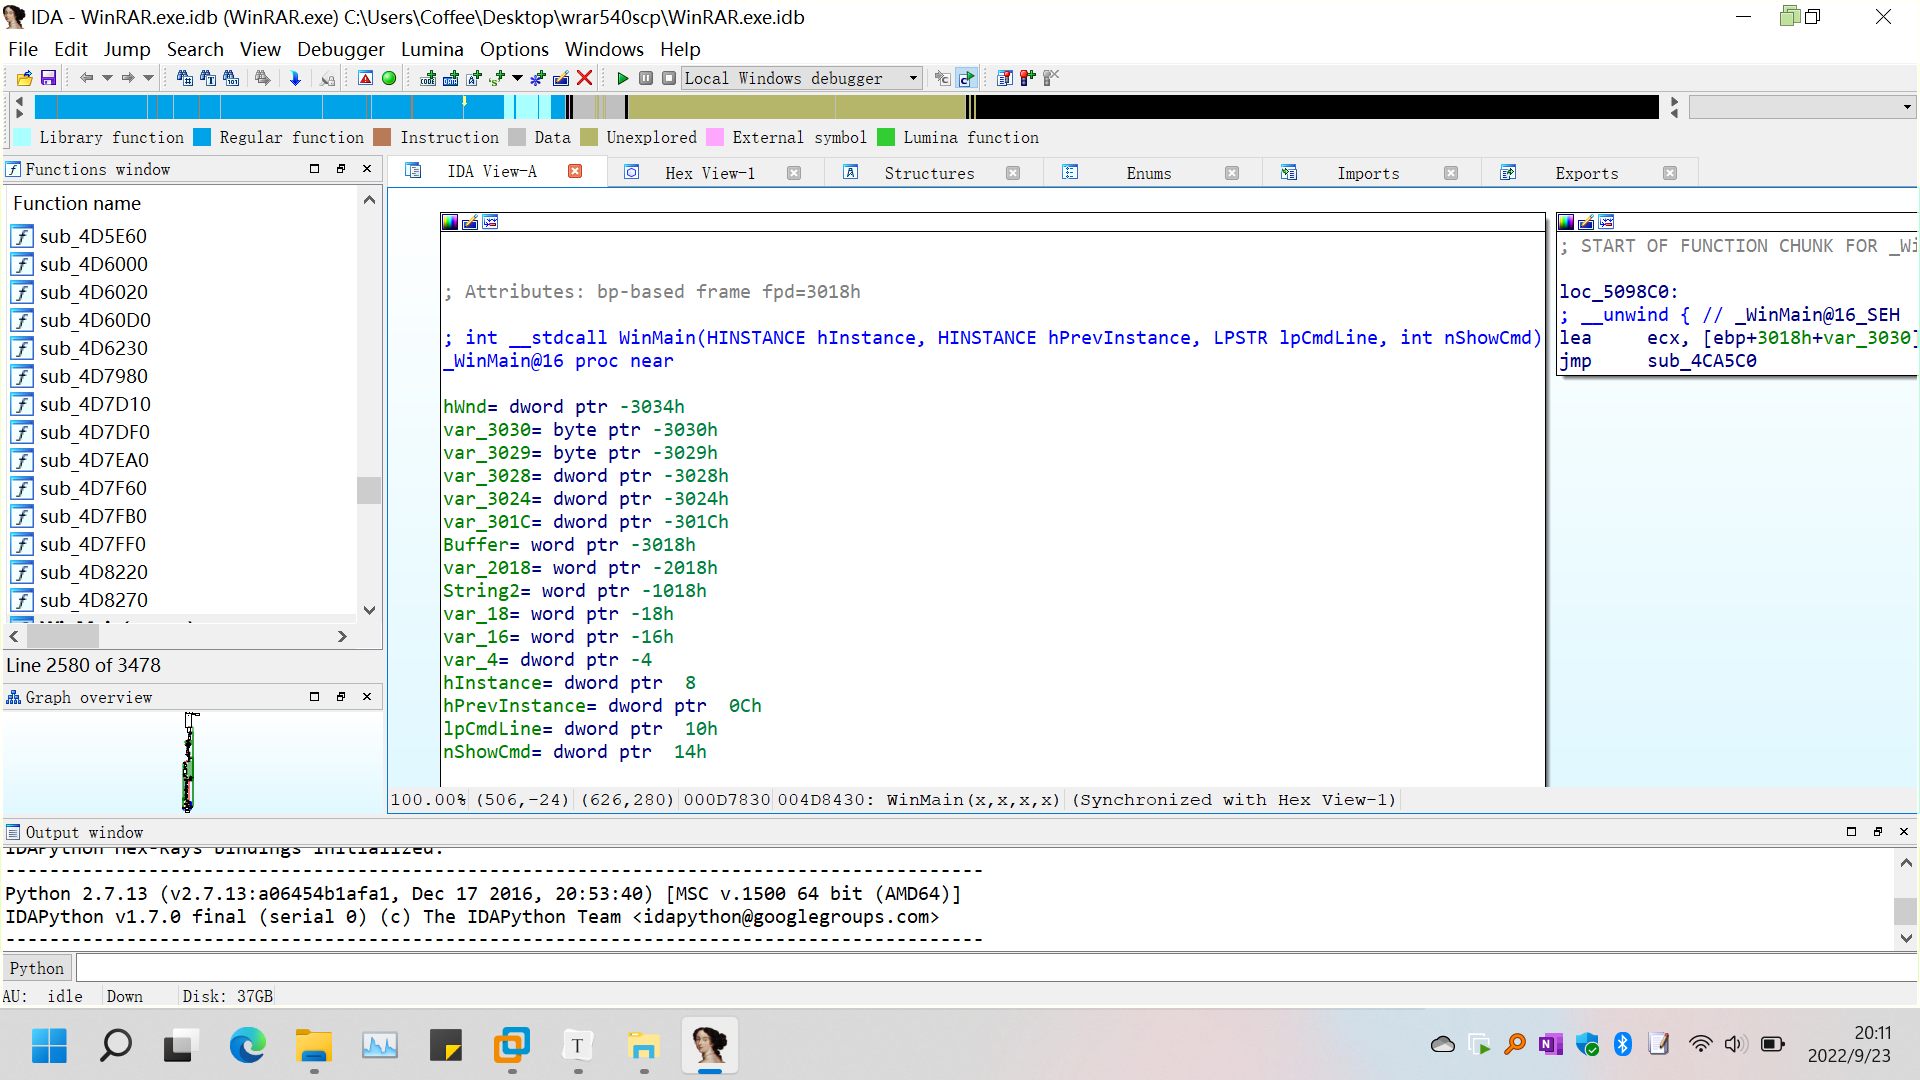Select function sub_4D7EA0 in the list
Screen dimensions: 1920x1080
94,460
